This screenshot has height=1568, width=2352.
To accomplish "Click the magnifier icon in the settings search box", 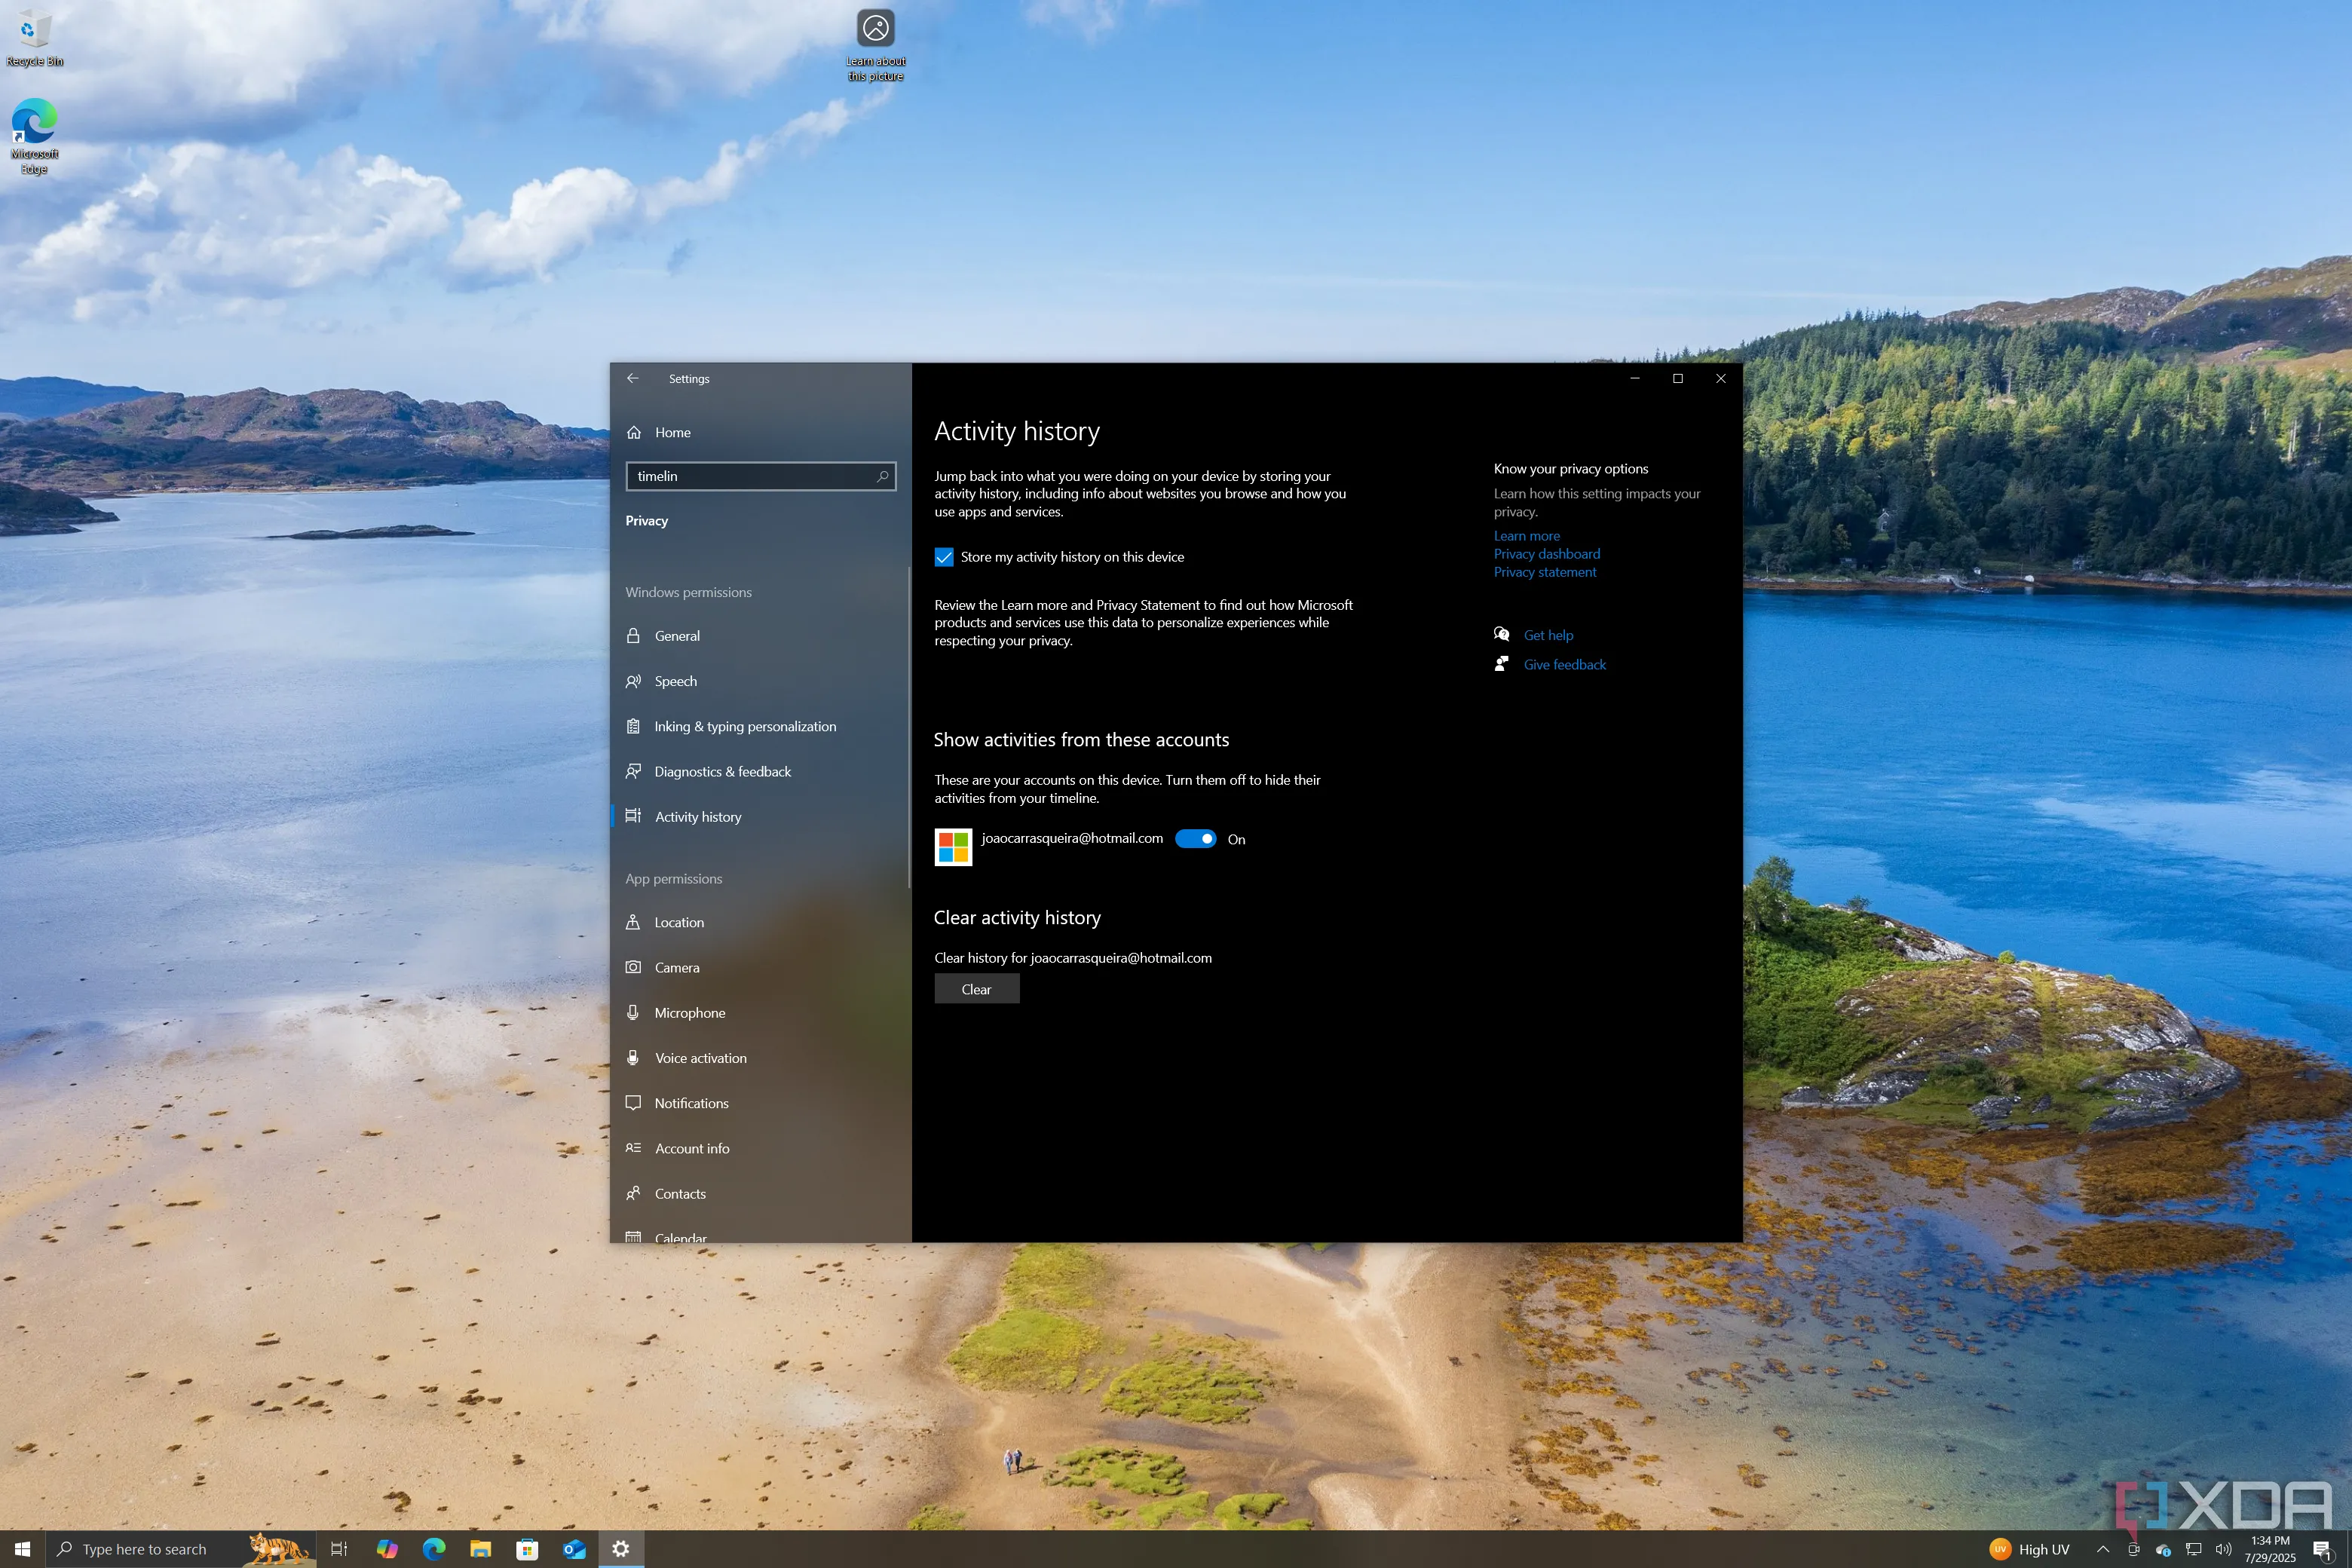I will pyautogui.click(x=882, y=476).
